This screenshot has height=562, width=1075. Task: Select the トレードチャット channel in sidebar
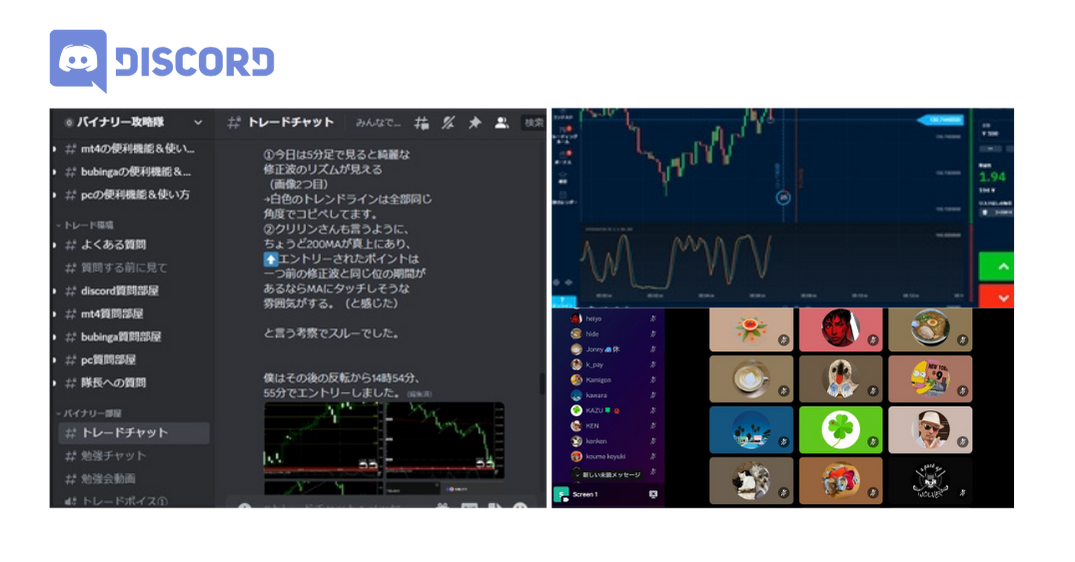134,432
